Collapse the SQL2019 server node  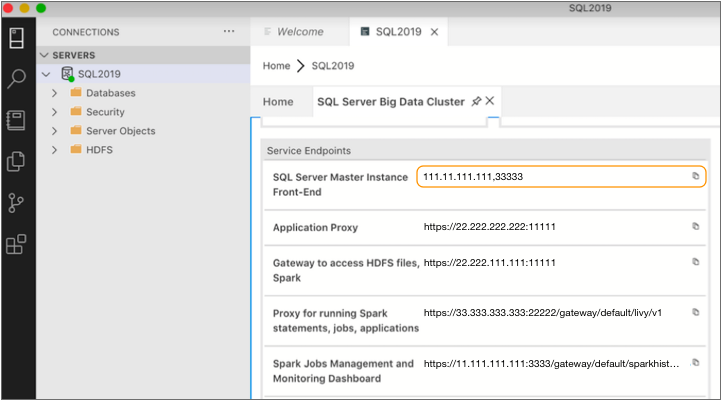[x=46, y=74]
